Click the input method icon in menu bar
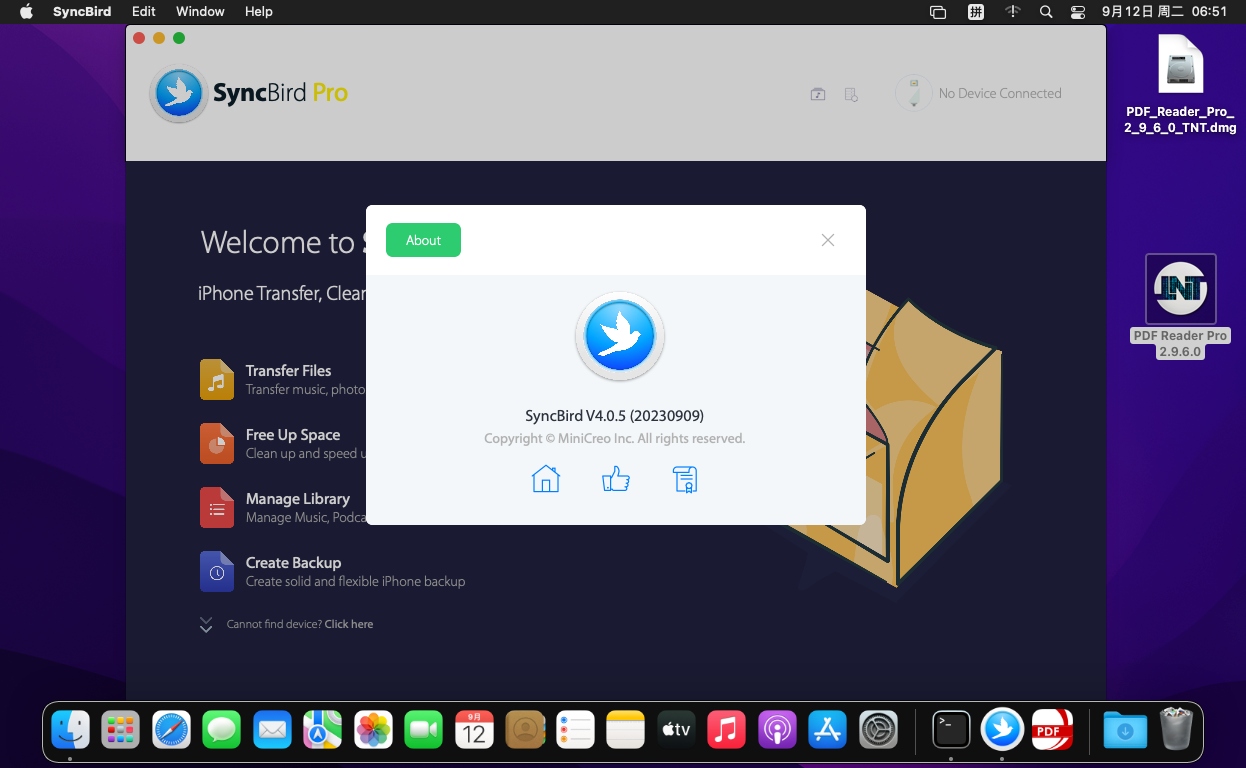This screenshot has height=768, width=1246. click(975, 12)
